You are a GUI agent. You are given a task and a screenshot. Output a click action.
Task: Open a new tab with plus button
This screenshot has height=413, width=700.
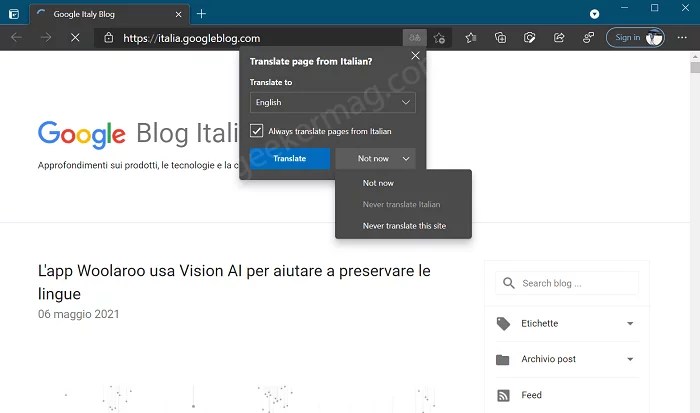coord(201,14)
